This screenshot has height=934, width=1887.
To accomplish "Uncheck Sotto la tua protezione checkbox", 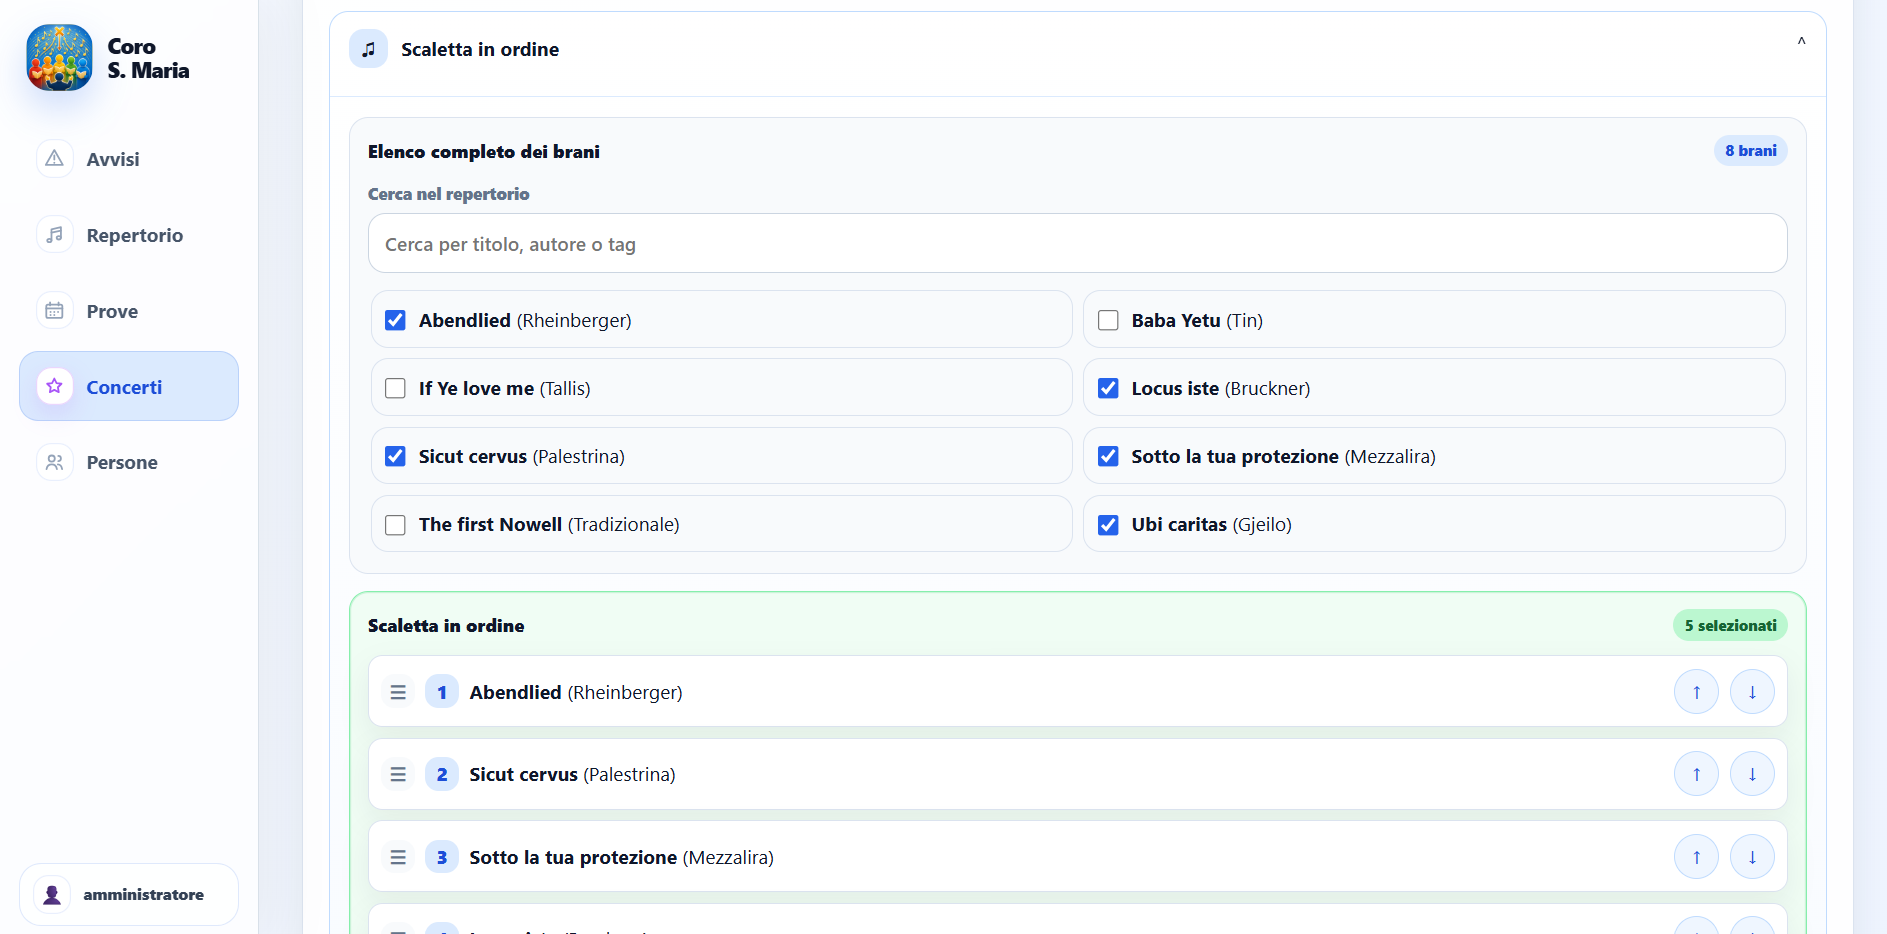I will coord(1108,456).
